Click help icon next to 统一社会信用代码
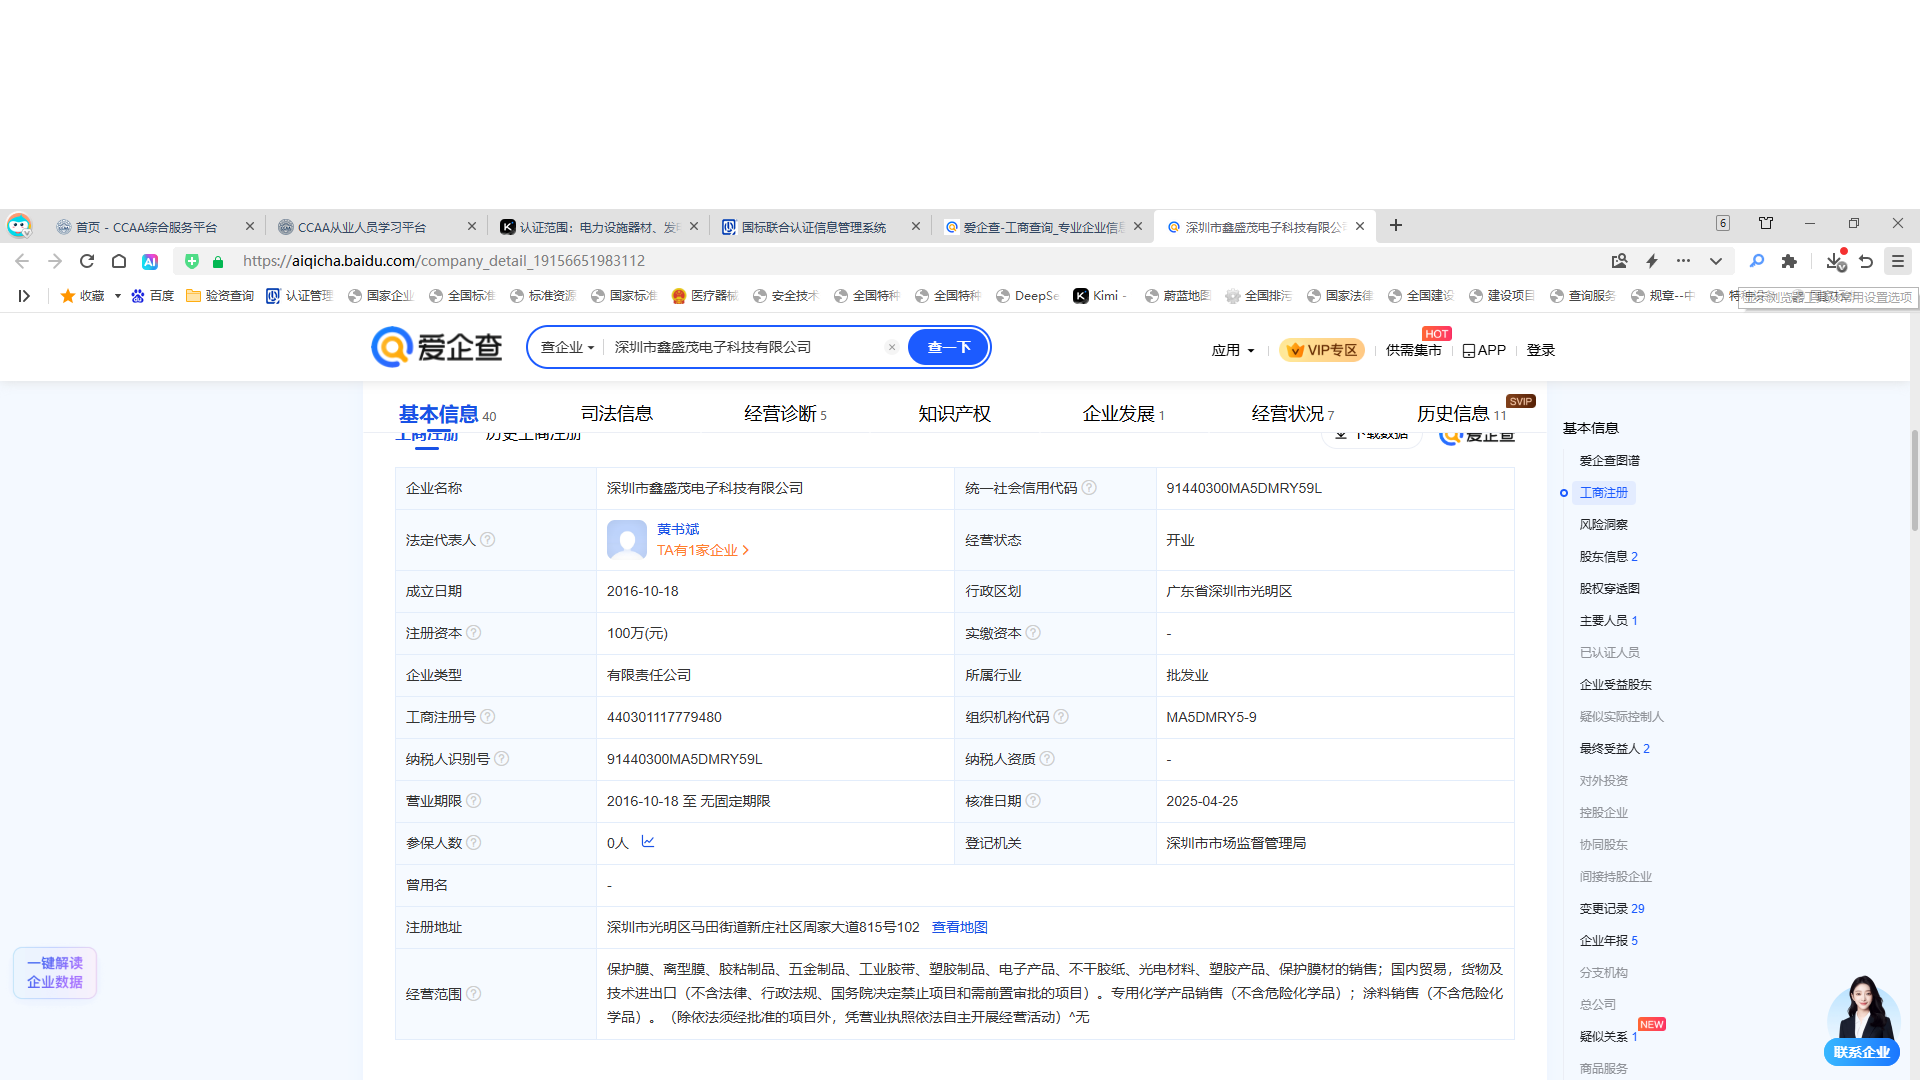 (x=1090, y=488)
